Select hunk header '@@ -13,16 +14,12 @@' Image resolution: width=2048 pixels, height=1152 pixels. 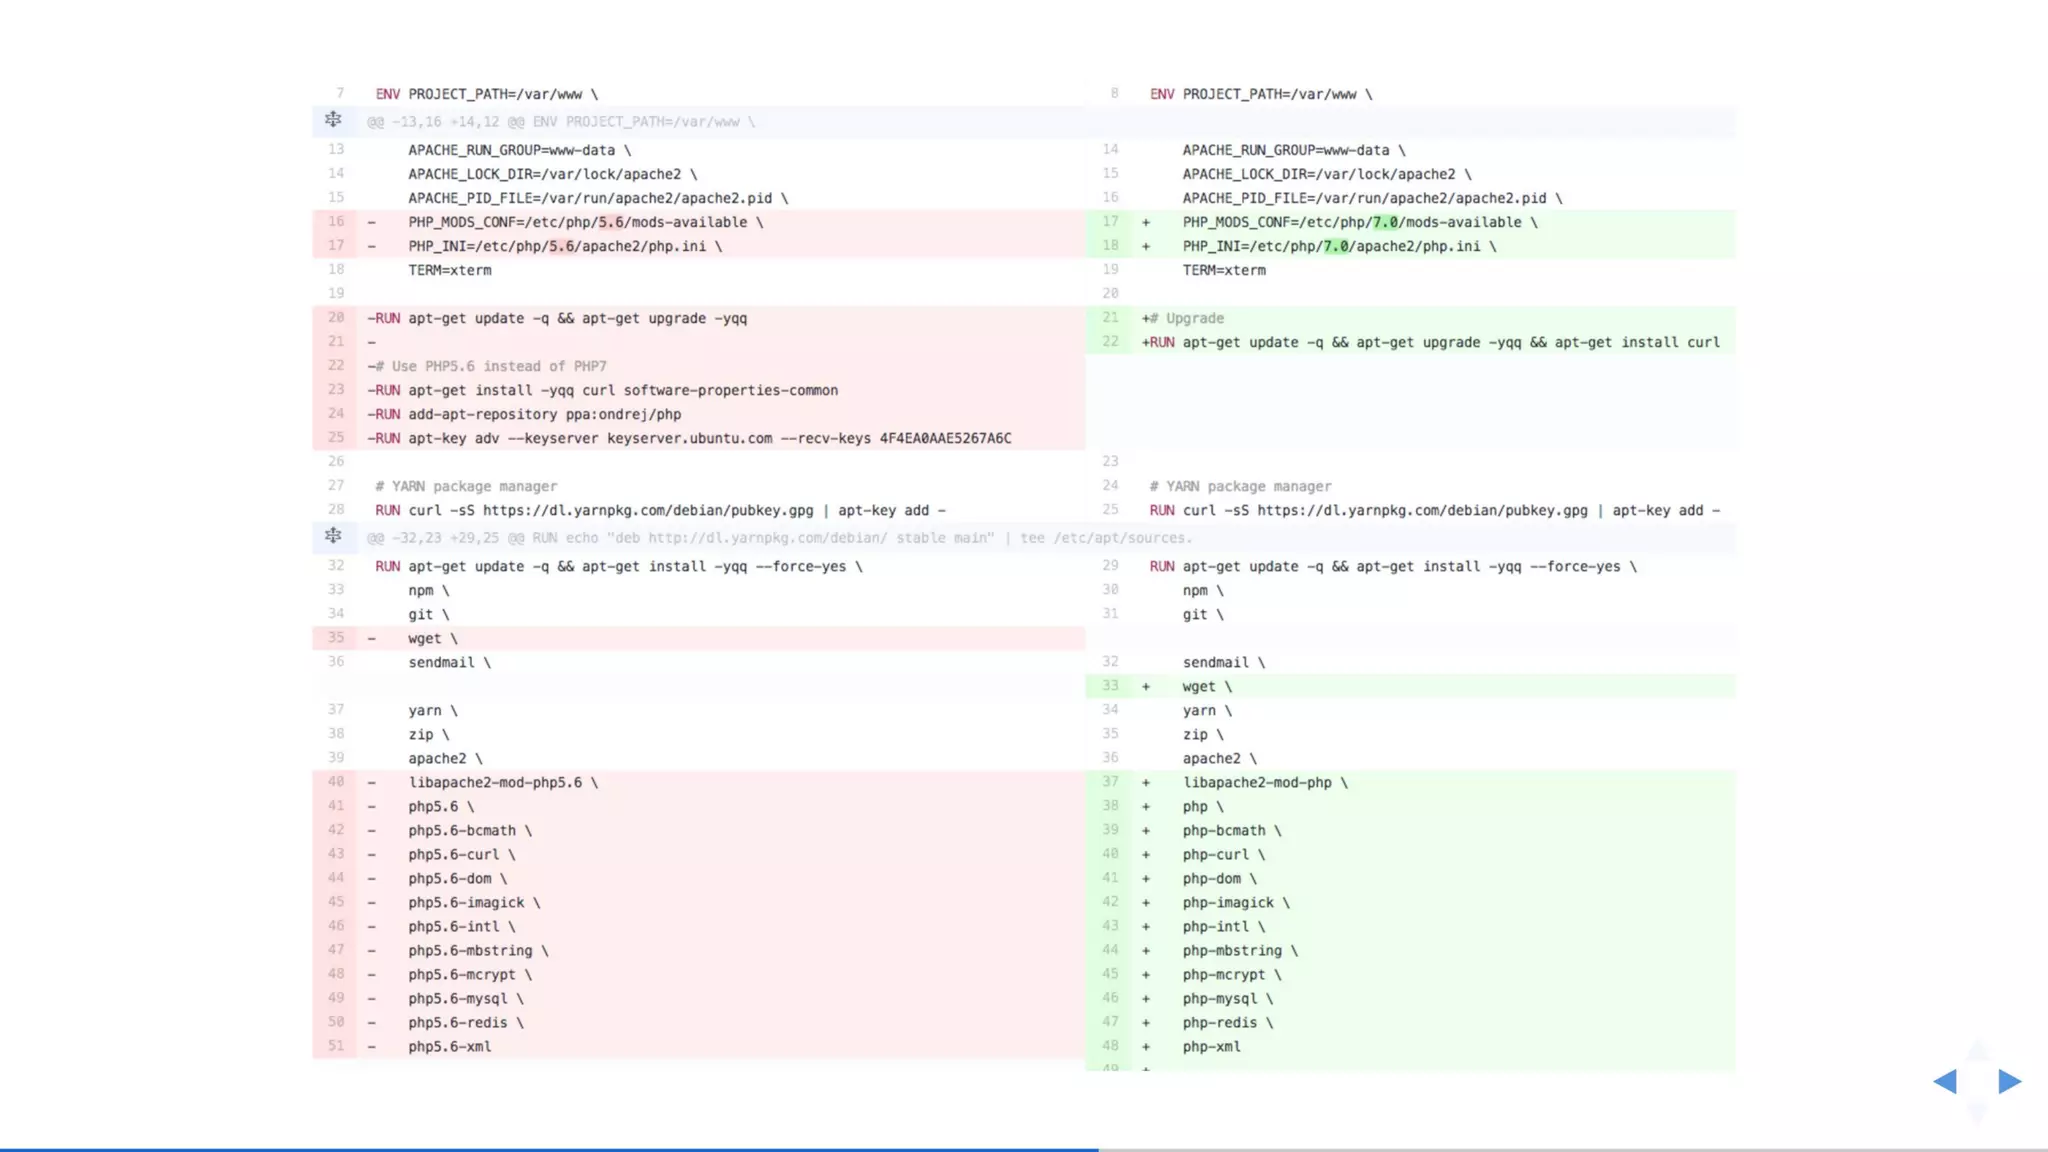pyautogui.click(x=561, y=122)
